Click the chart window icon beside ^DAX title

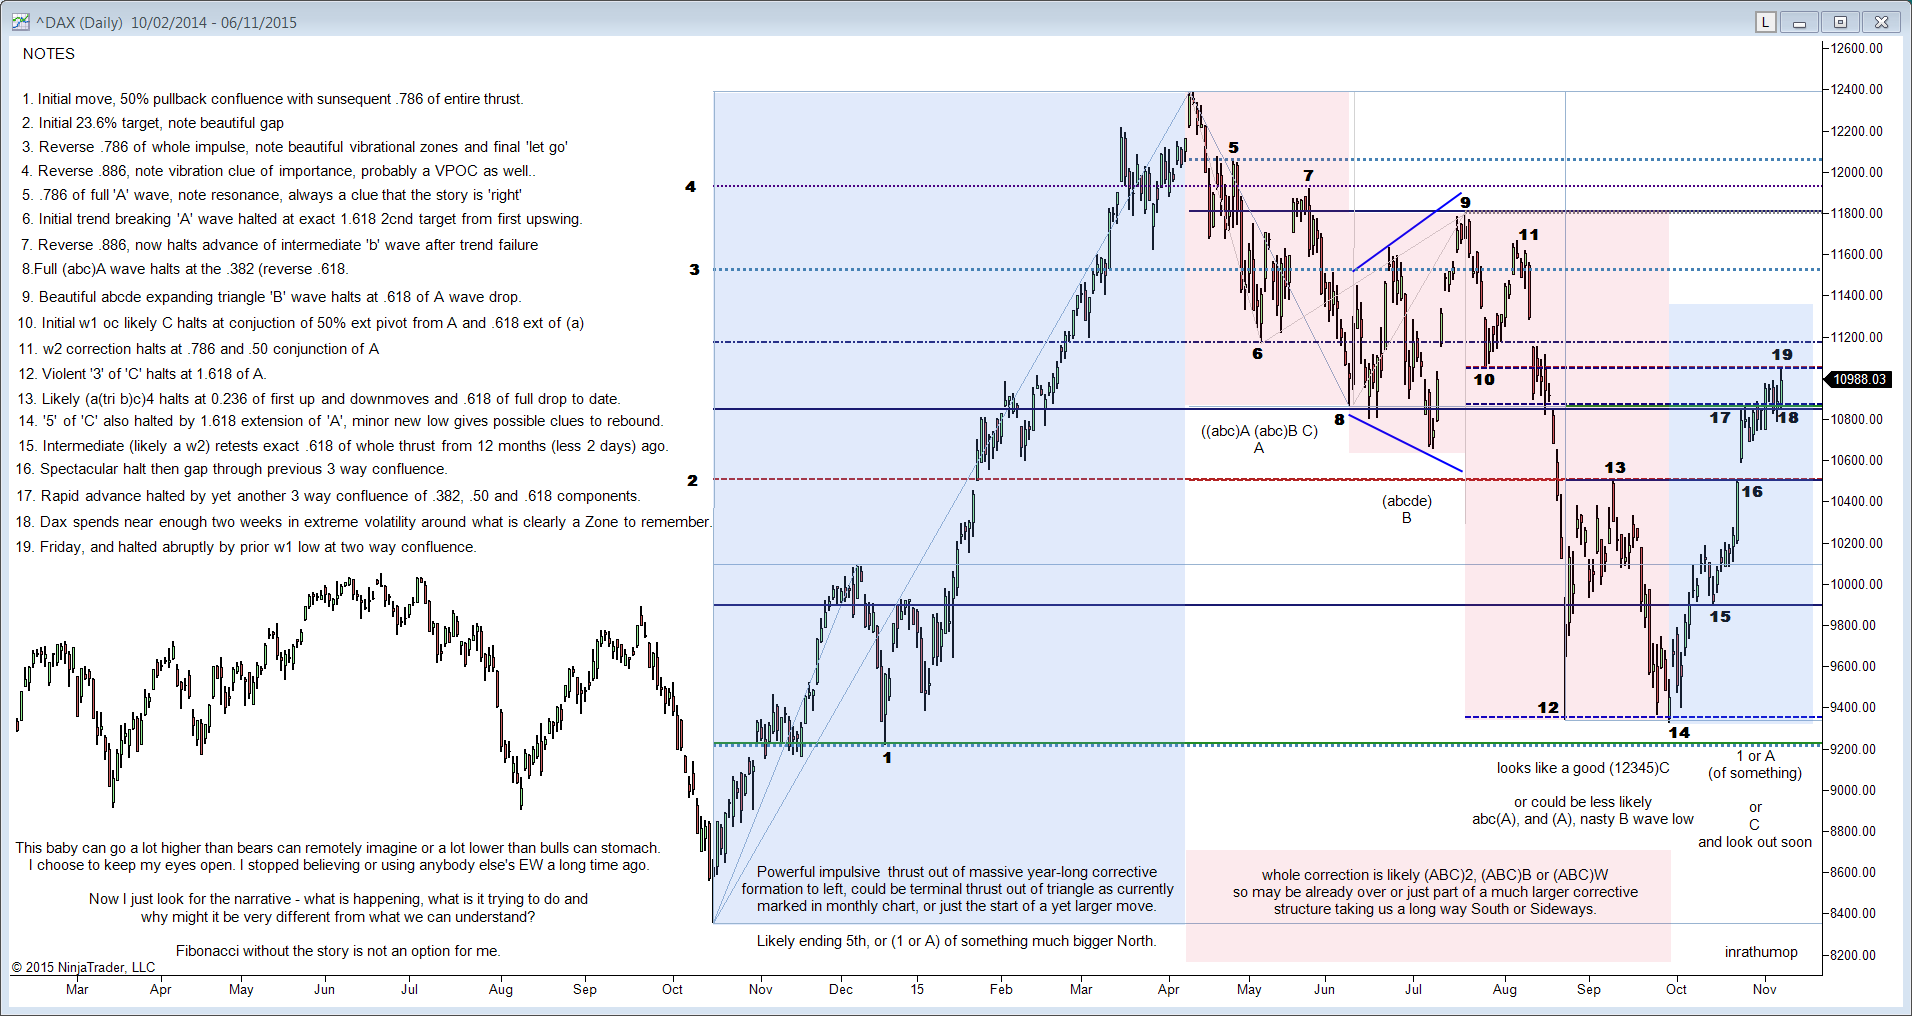tap(20, 22)
